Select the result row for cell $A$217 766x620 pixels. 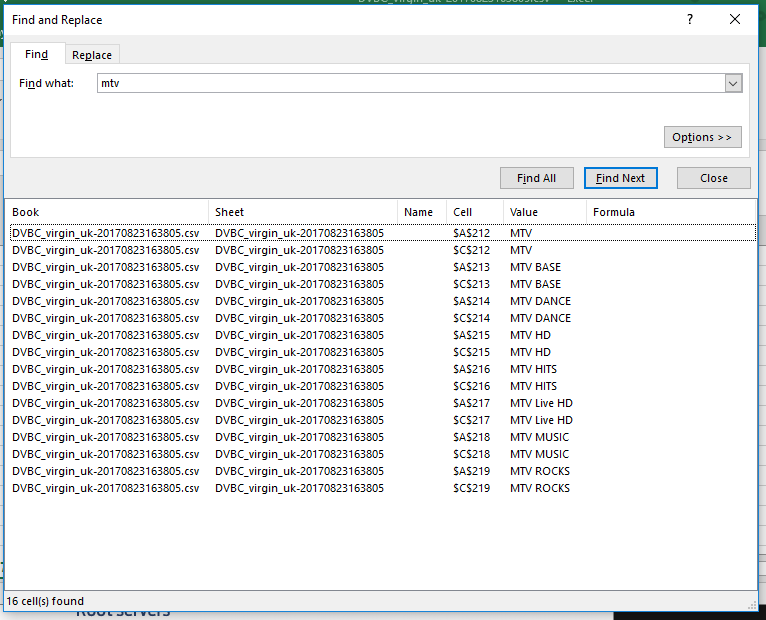383,403
